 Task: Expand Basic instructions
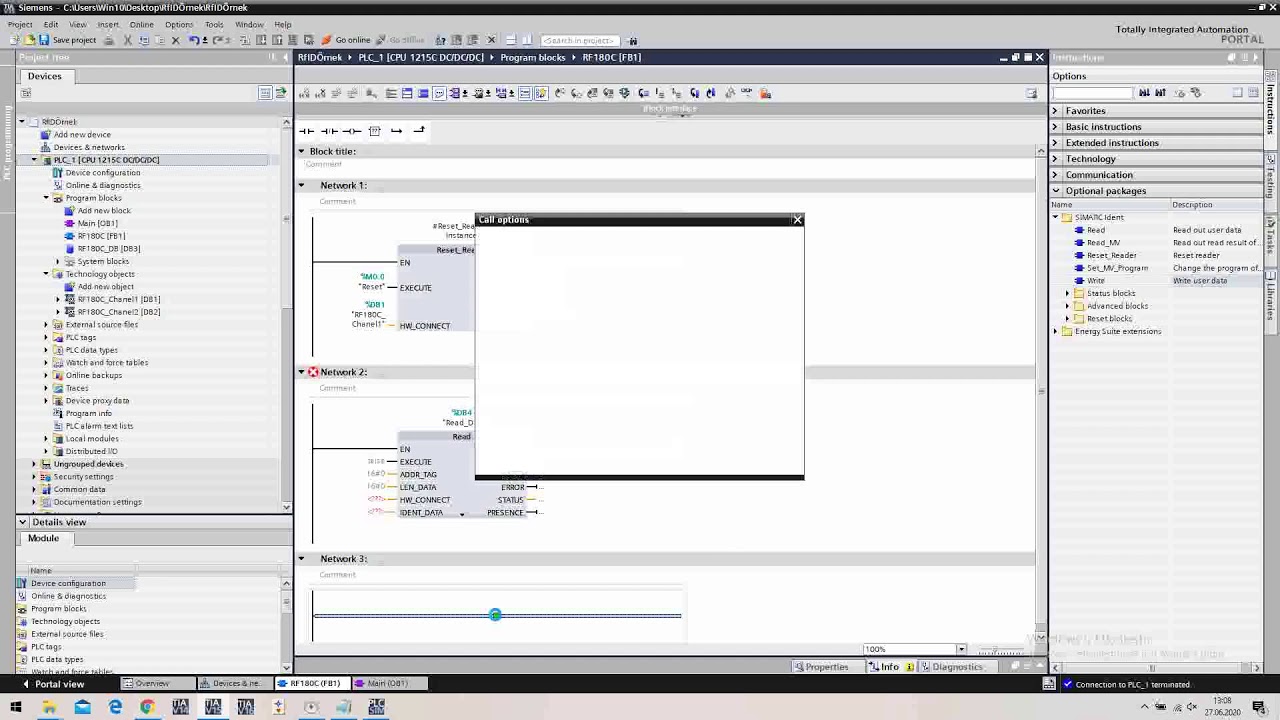[x=1054, y=127]
